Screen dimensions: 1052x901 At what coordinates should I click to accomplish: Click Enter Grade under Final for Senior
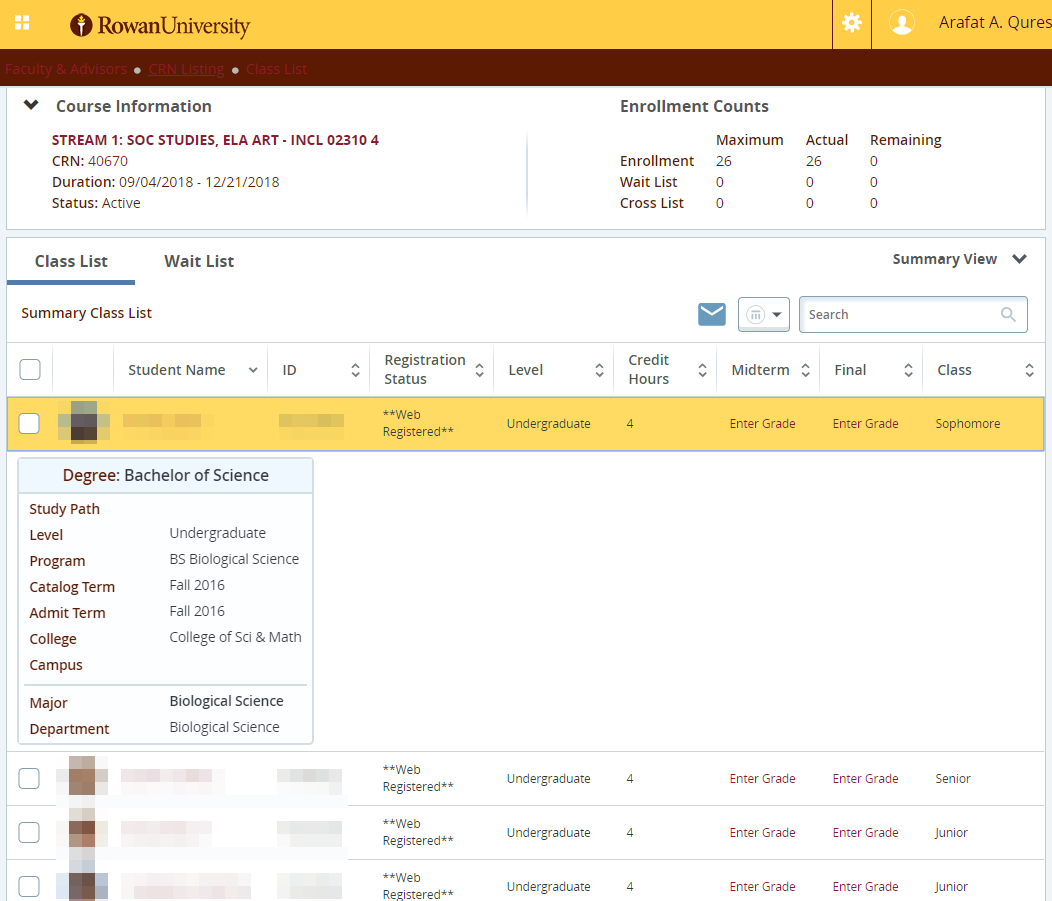pos(865,779)
